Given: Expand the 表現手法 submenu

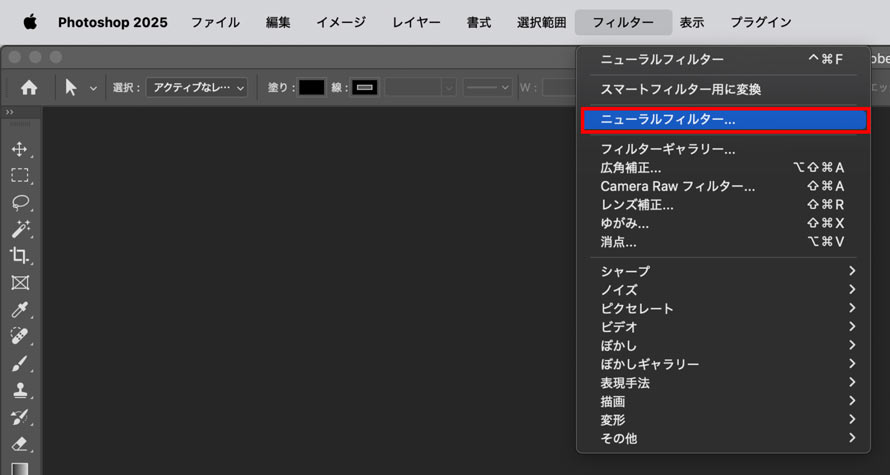Looking at the screenshot, I should 723,383.
